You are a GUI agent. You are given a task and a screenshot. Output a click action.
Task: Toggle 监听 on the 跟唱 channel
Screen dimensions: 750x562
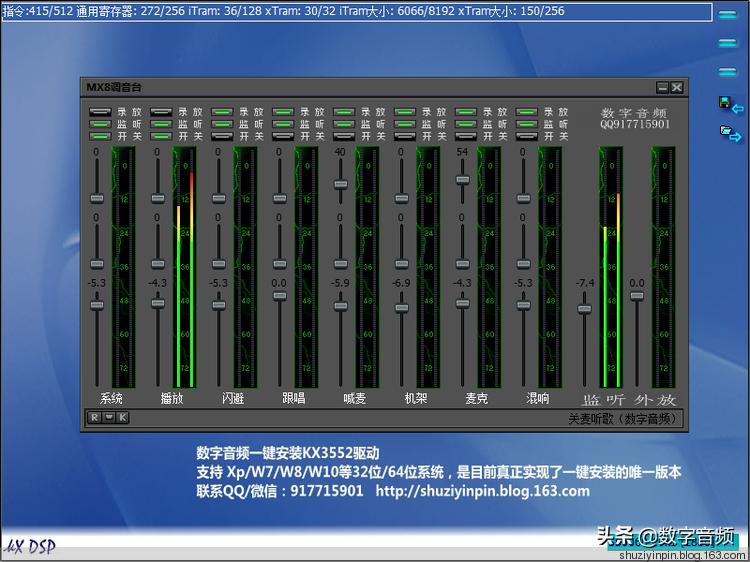click(283, 124)
